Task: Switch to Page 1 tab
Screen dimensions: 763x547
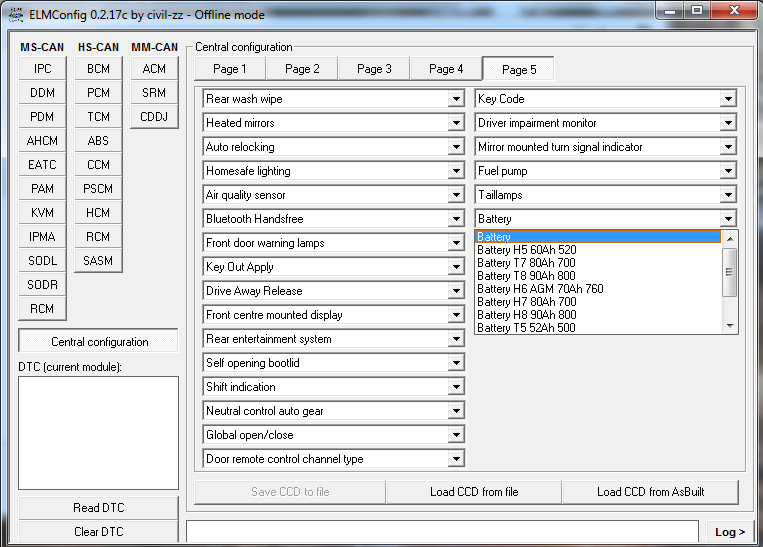Action: point(229,69)
